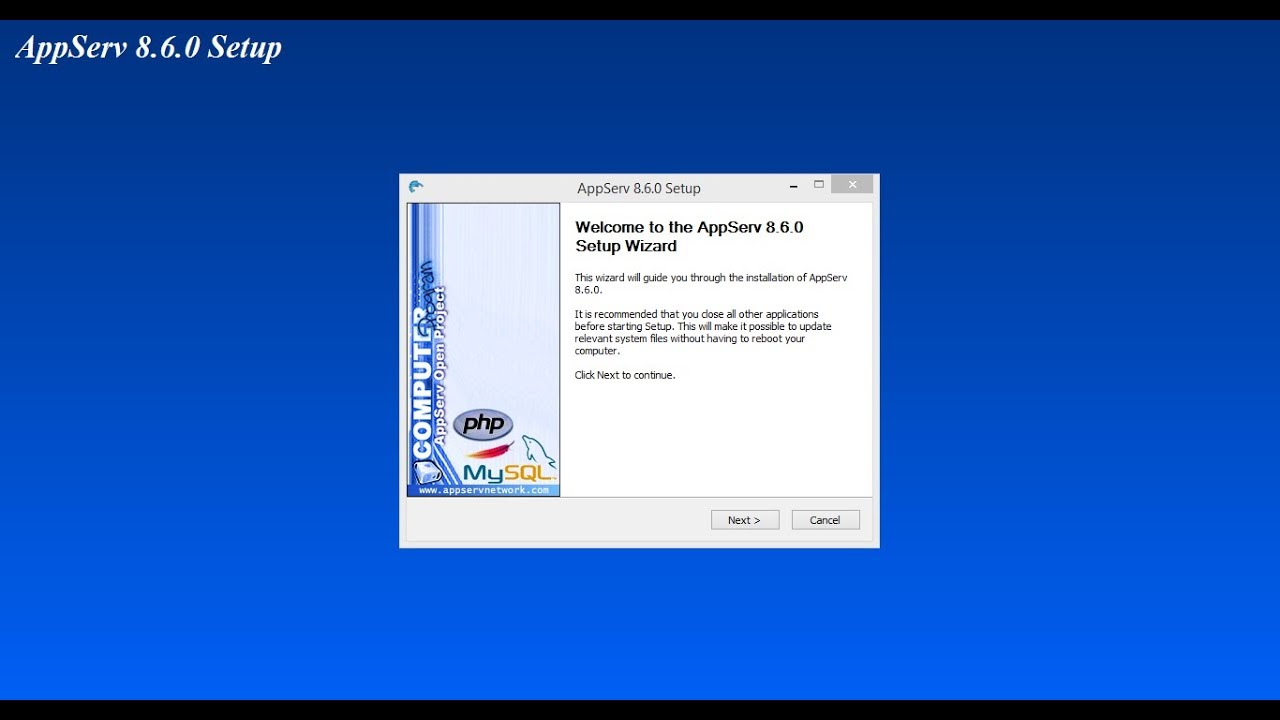
Task: Click the maximize button in title bar
Action: (819, 185)
